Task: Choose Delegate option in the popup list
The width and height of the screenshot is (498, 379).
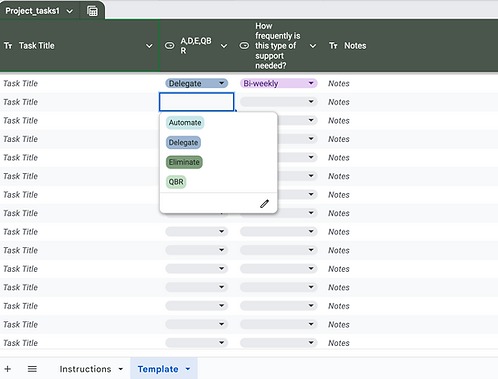Action: pos(183,143)
